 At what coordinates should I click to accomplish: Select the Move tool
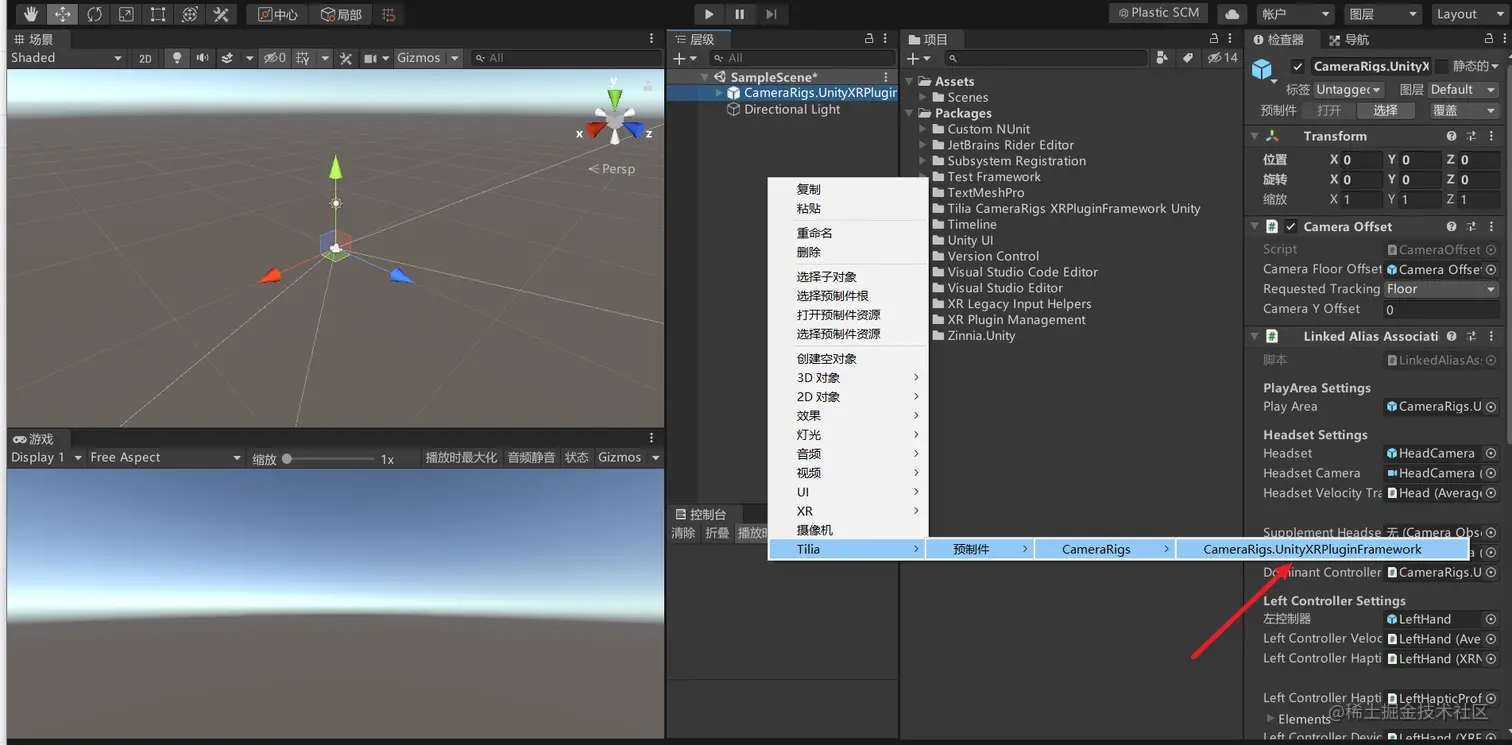[62, 14]
